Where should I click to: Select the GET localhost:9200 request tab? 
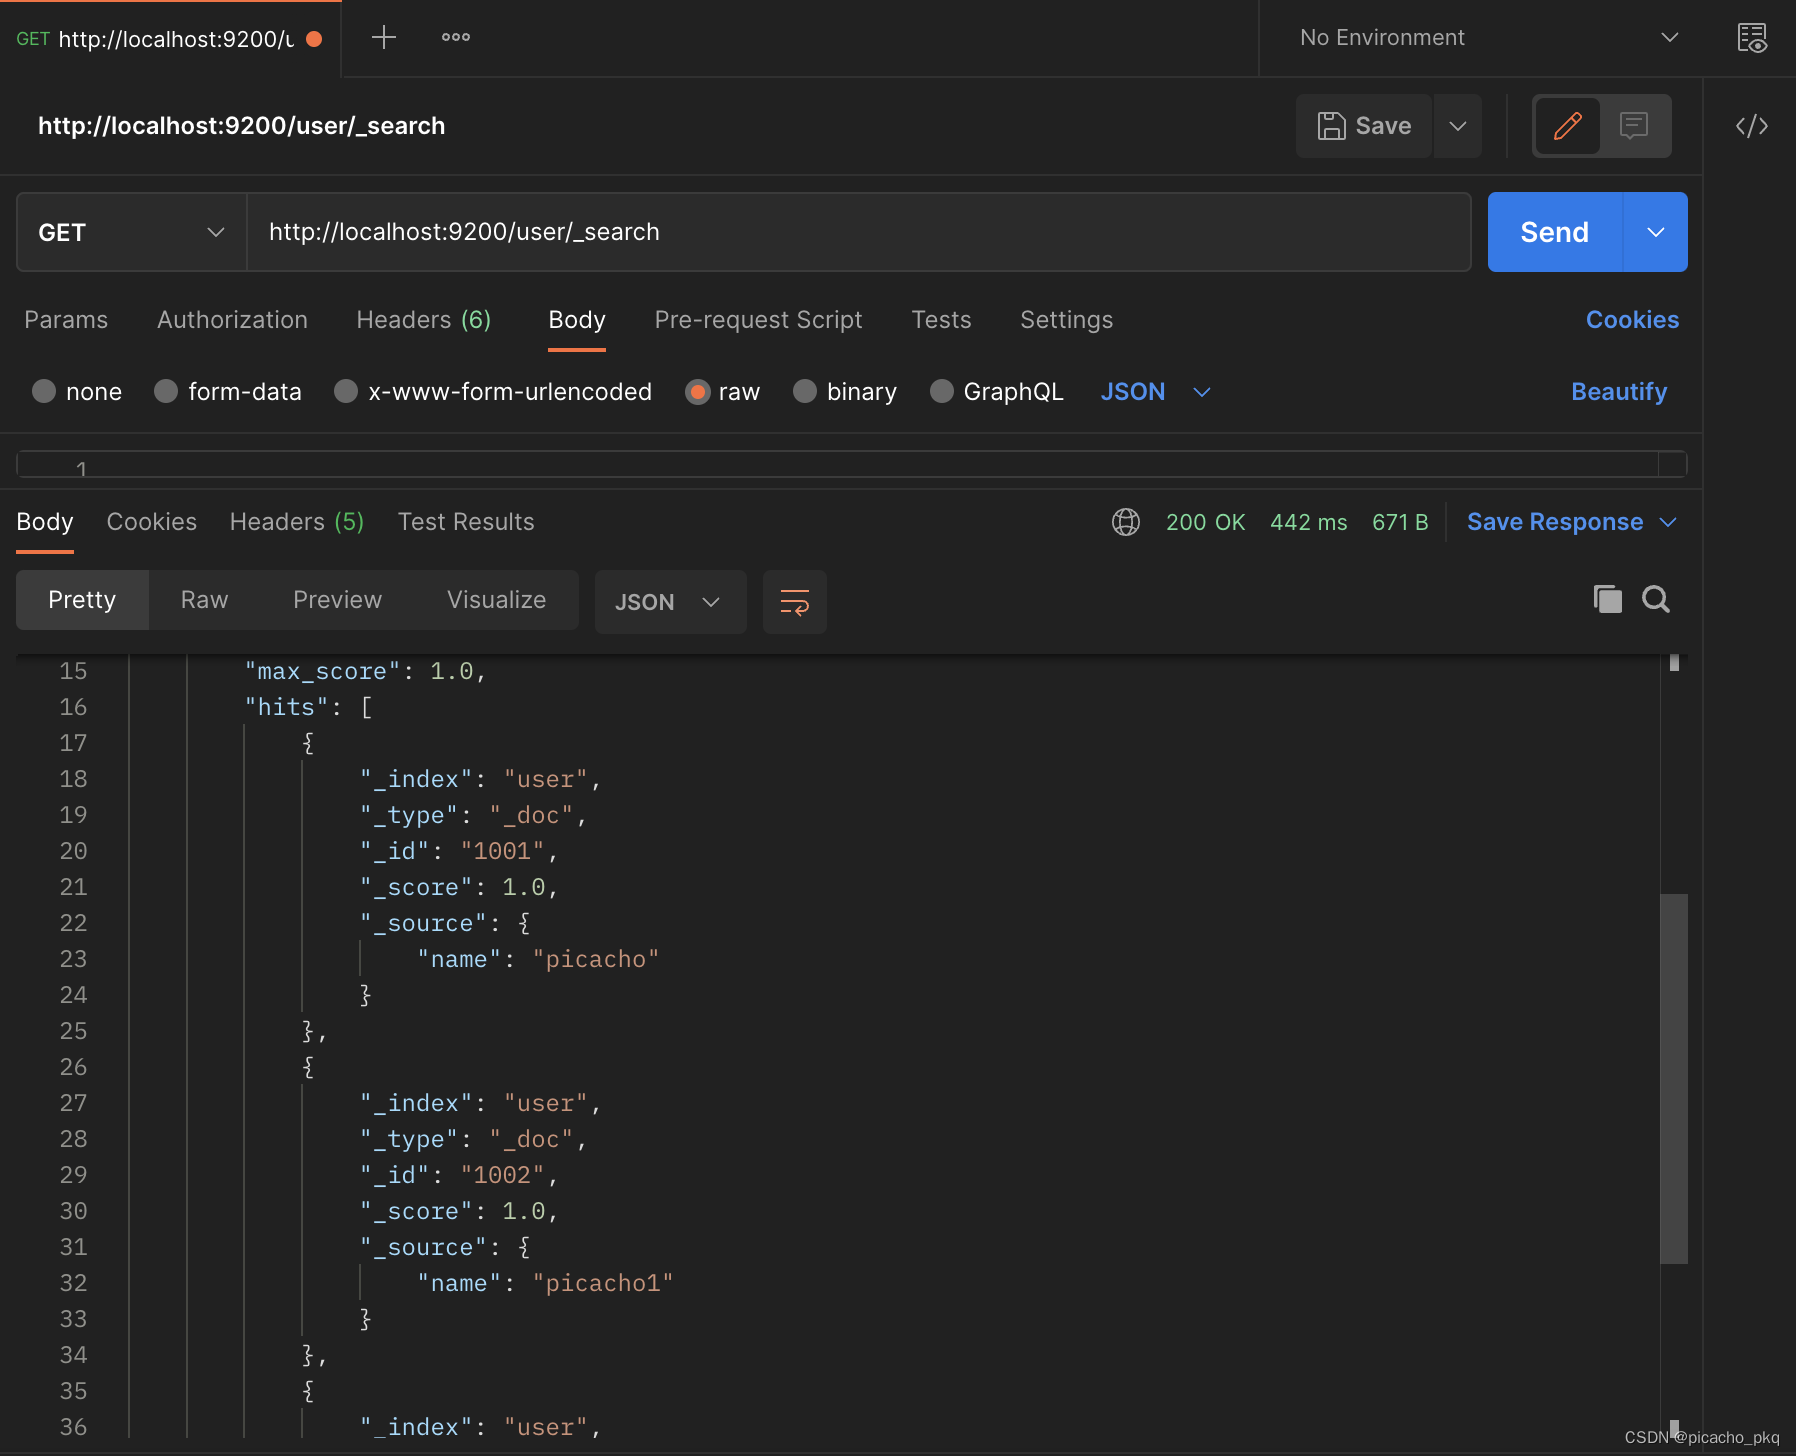(170, 39)
